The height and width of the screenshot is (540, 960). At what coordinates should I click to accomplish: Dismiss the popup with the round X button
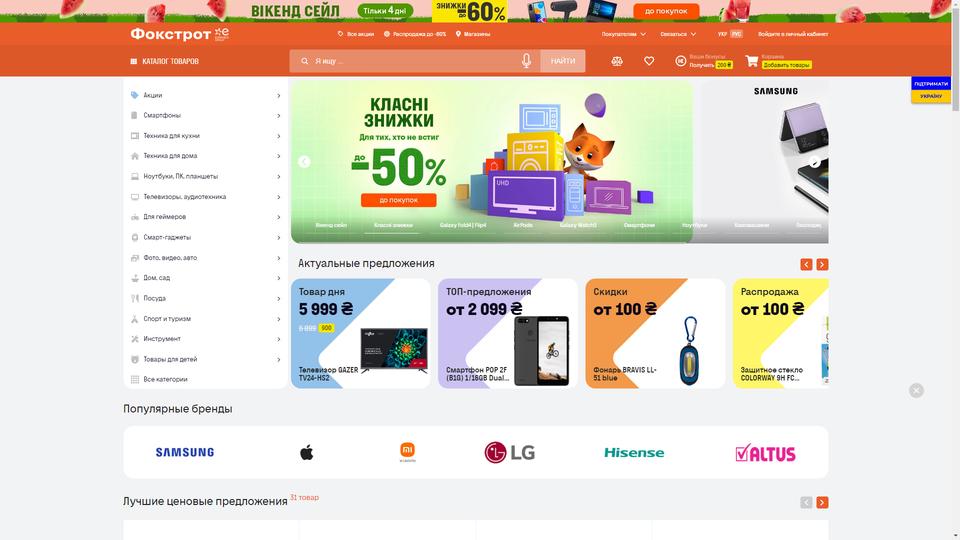(916, 391)
